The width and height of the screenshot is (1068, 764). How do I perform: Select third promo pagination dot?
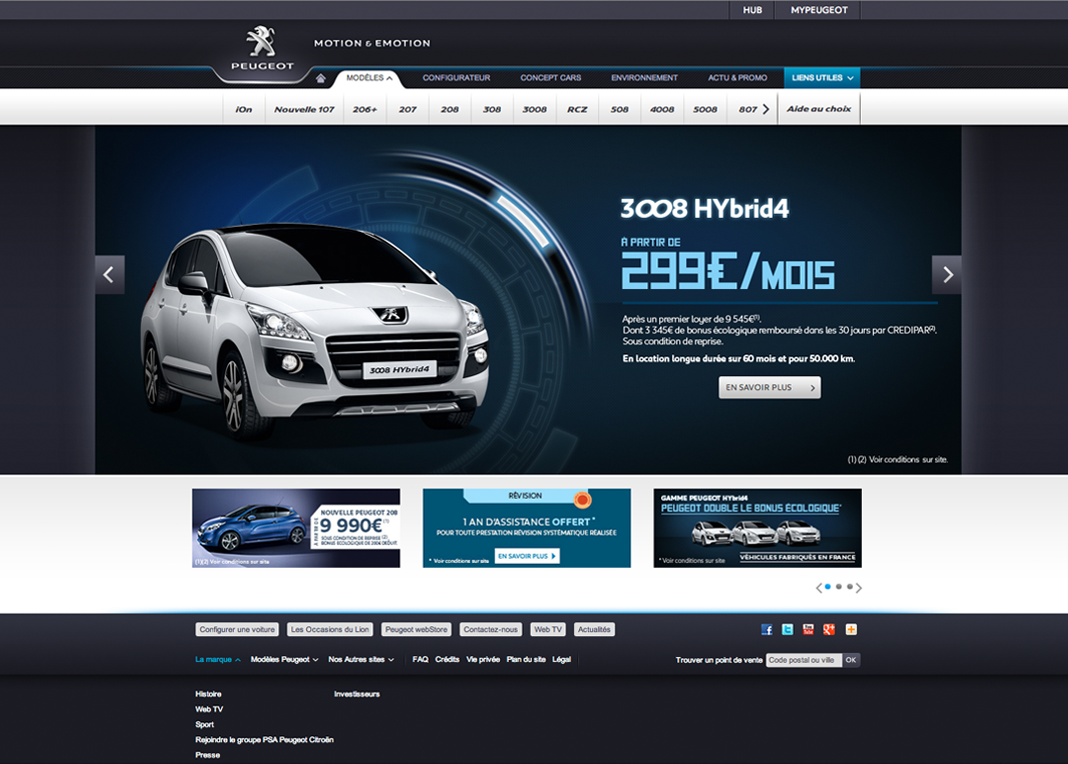pos(849,586)
